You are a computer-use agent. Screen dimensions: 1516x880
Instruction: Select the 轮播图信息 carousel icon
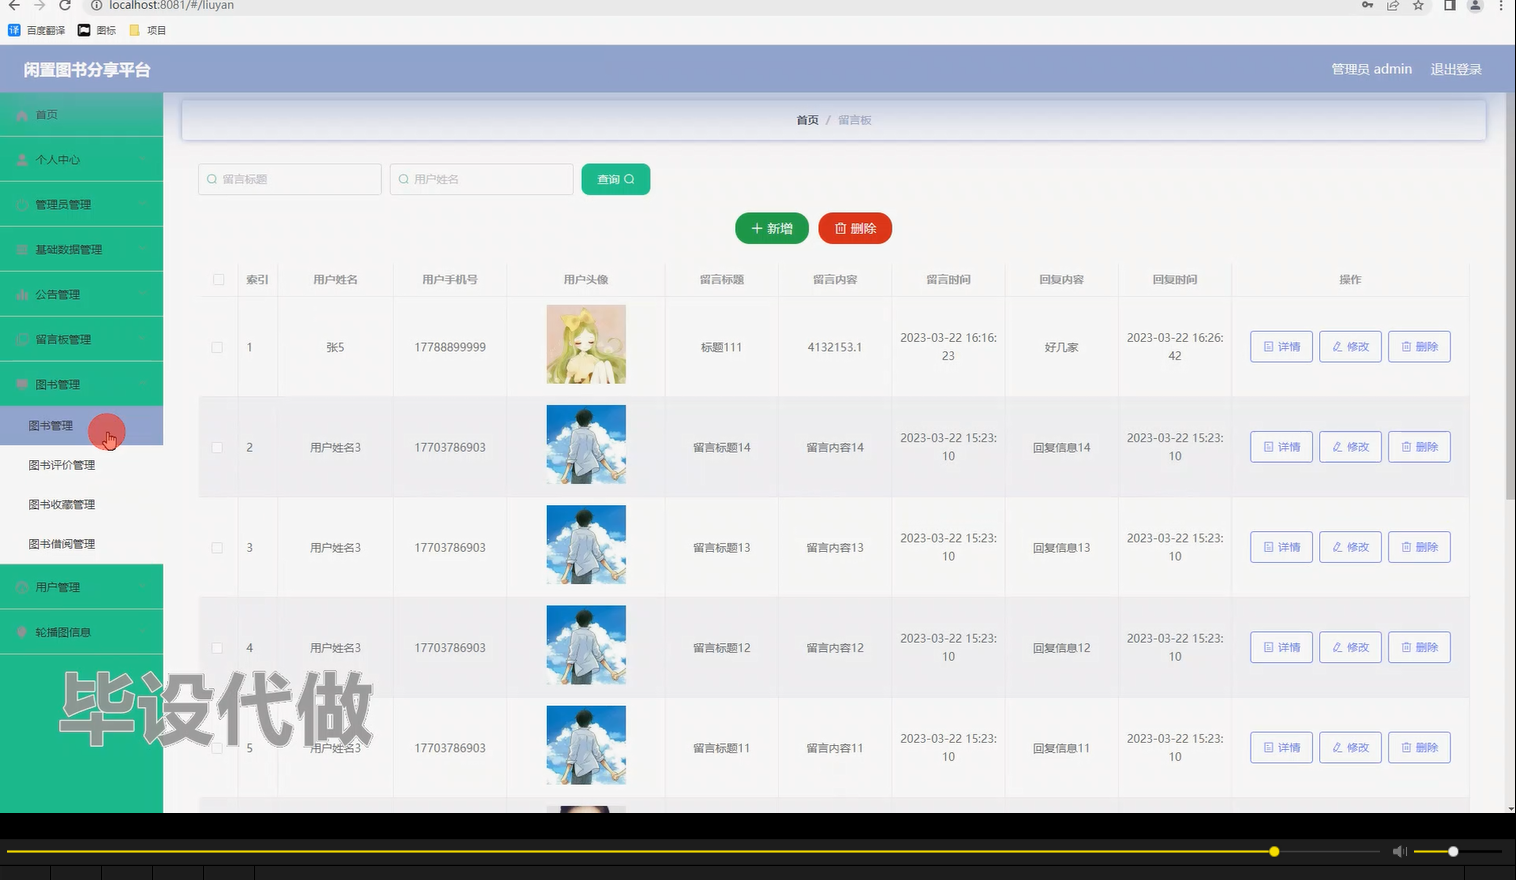(x=21, y=632)
